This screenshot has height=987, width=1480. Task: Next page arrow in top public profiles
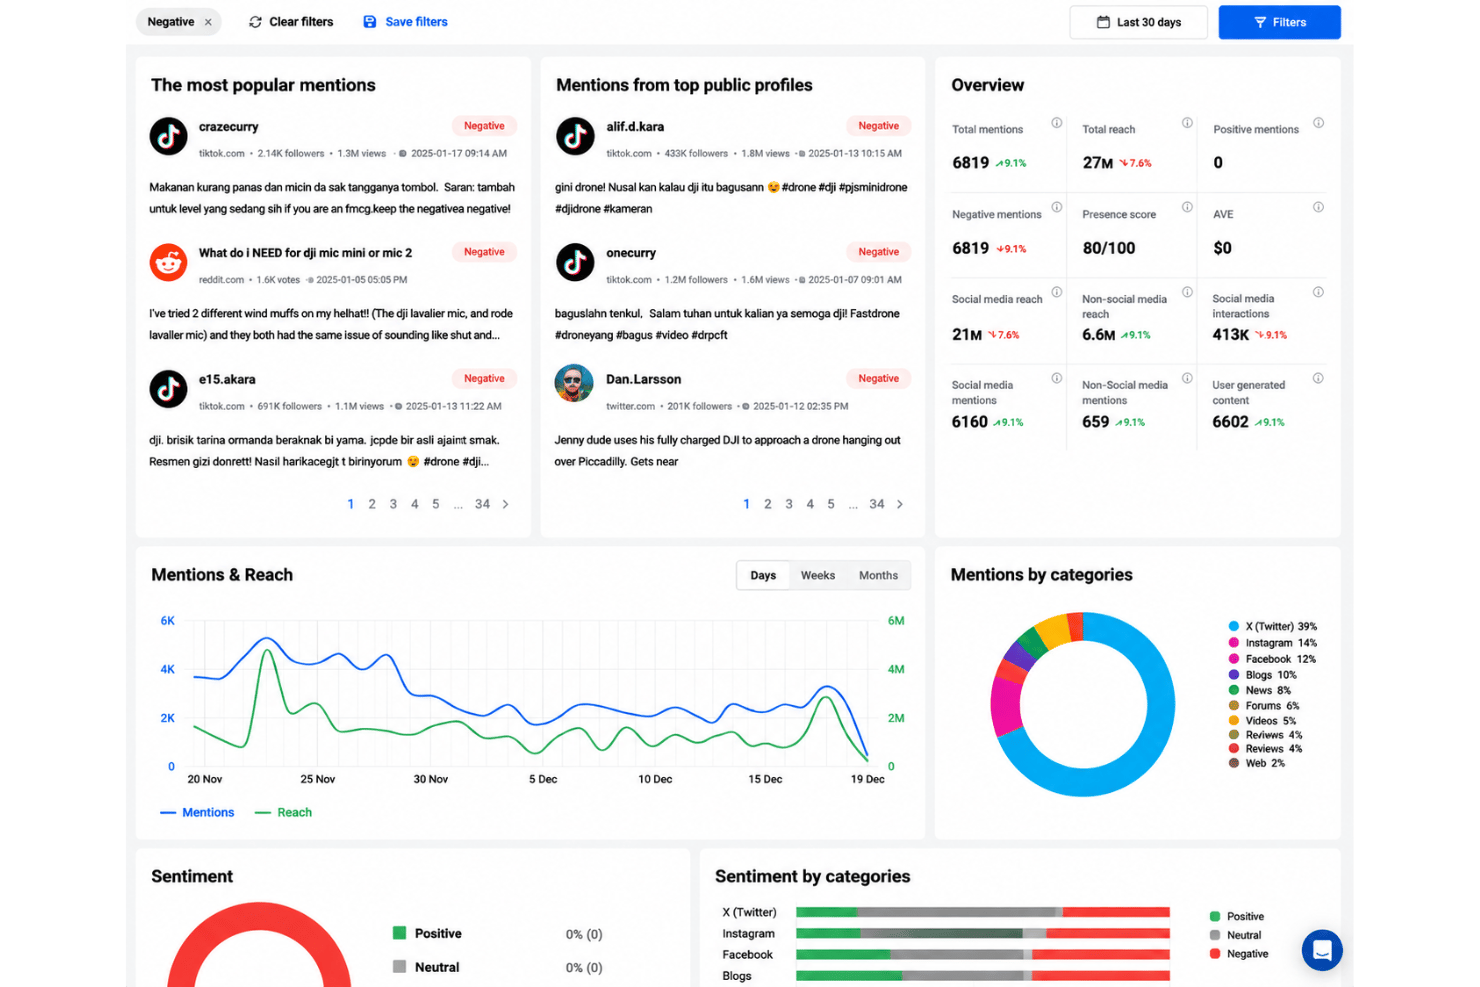coord(900,504)
